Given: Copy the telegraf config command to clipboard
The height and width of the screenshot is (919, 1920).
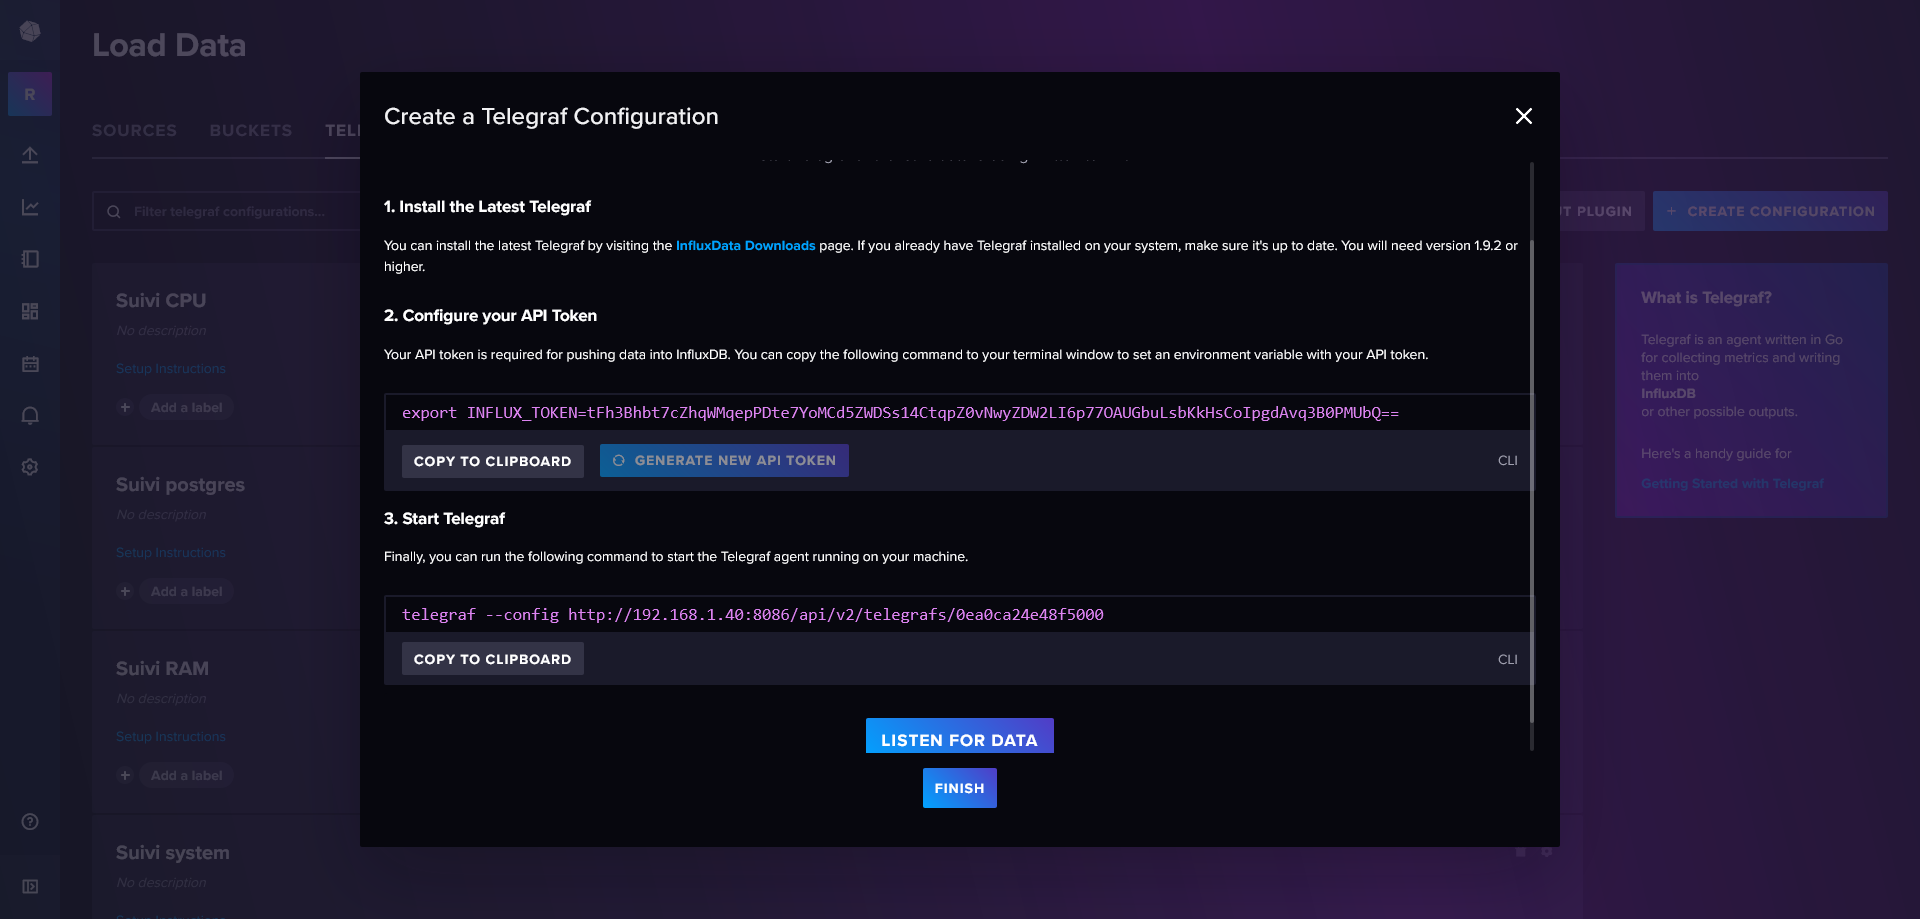Looking at the screenshot, I should (x=492, y=659).
